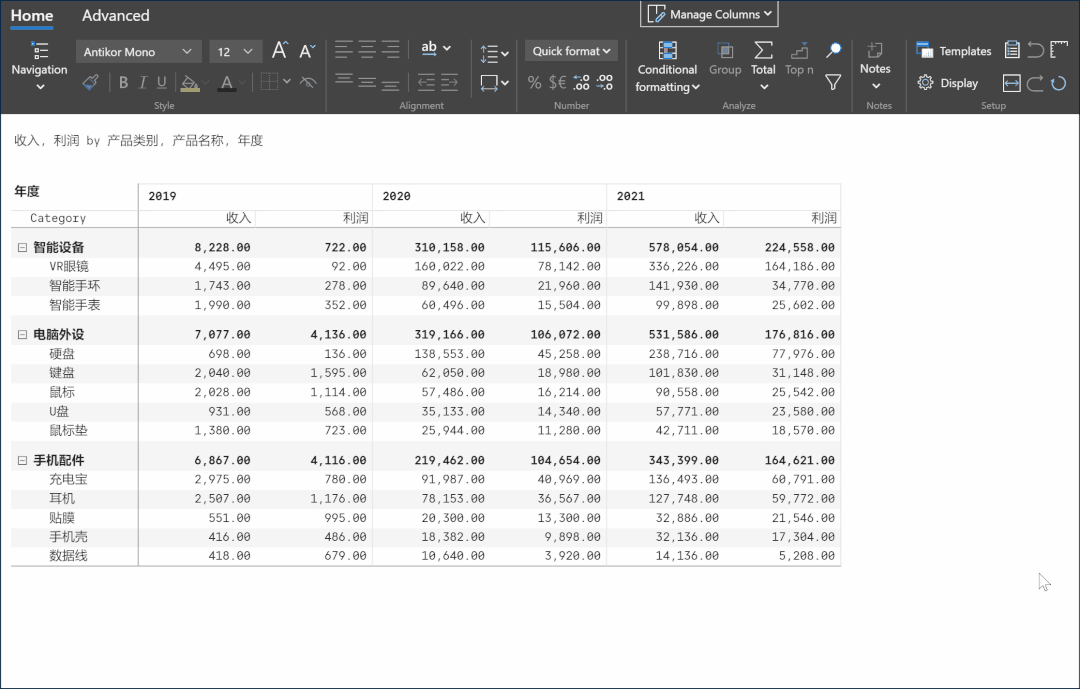
Task: Click the increase indent icon
Action: tap(449, 83)
